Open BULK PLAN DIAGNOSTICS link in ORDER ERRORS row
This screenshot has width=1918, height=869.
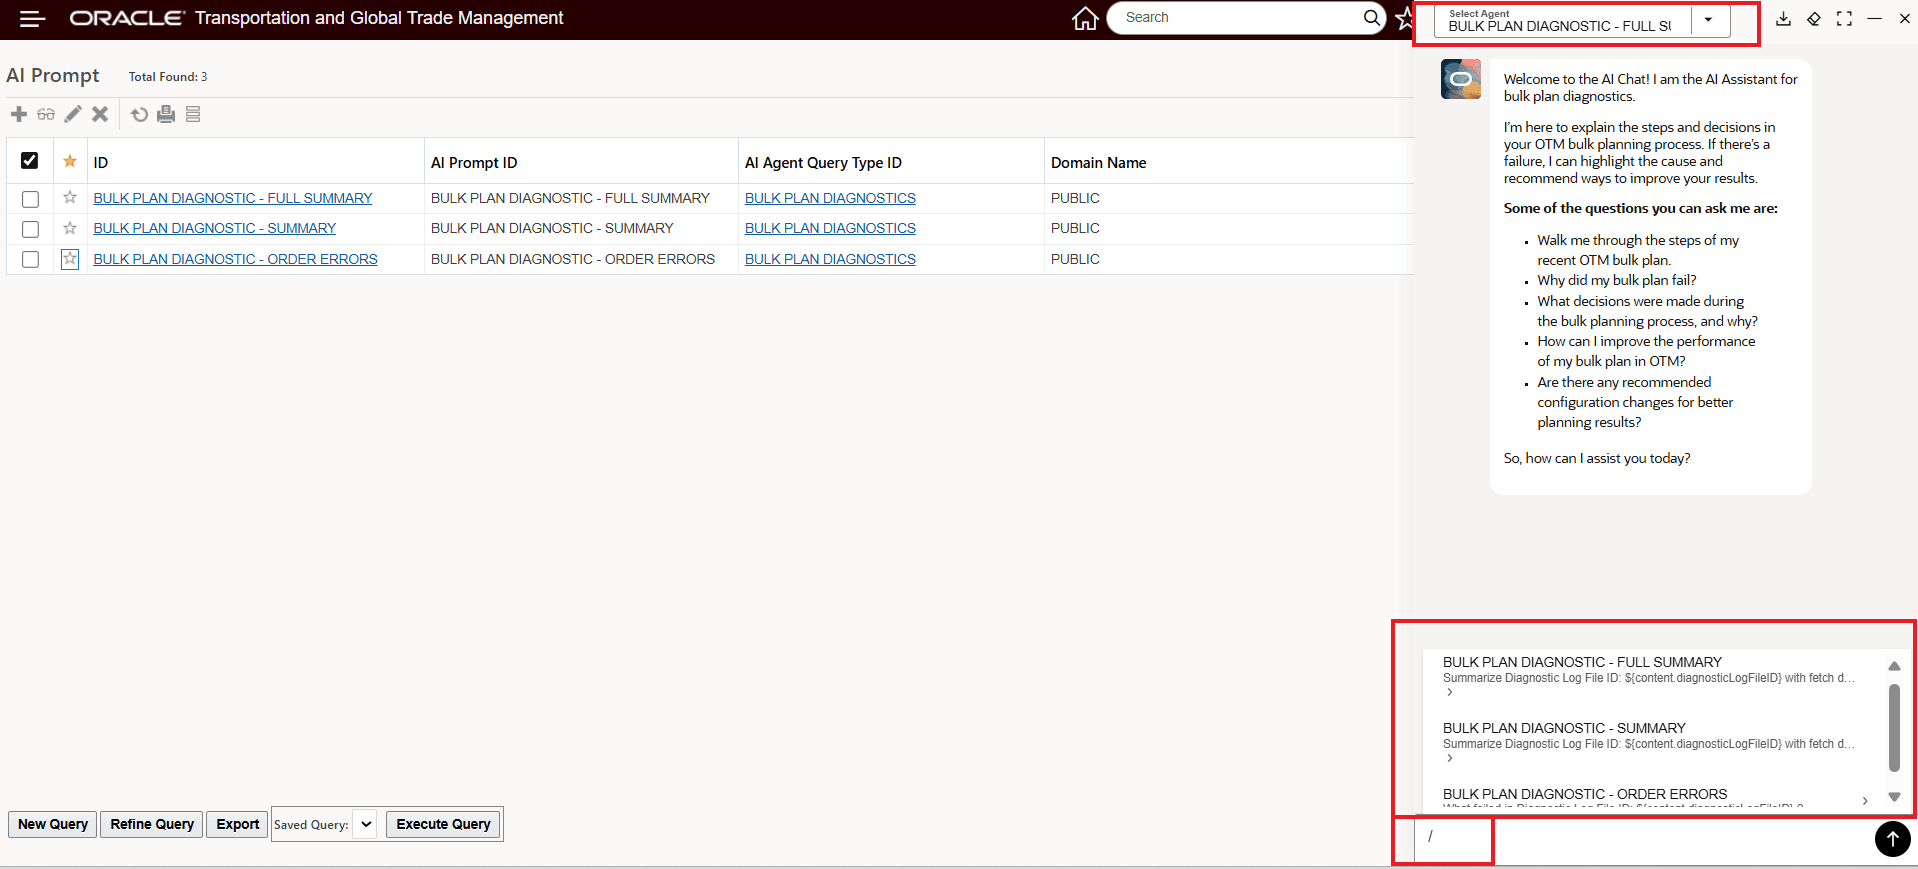tap(830, 259)
